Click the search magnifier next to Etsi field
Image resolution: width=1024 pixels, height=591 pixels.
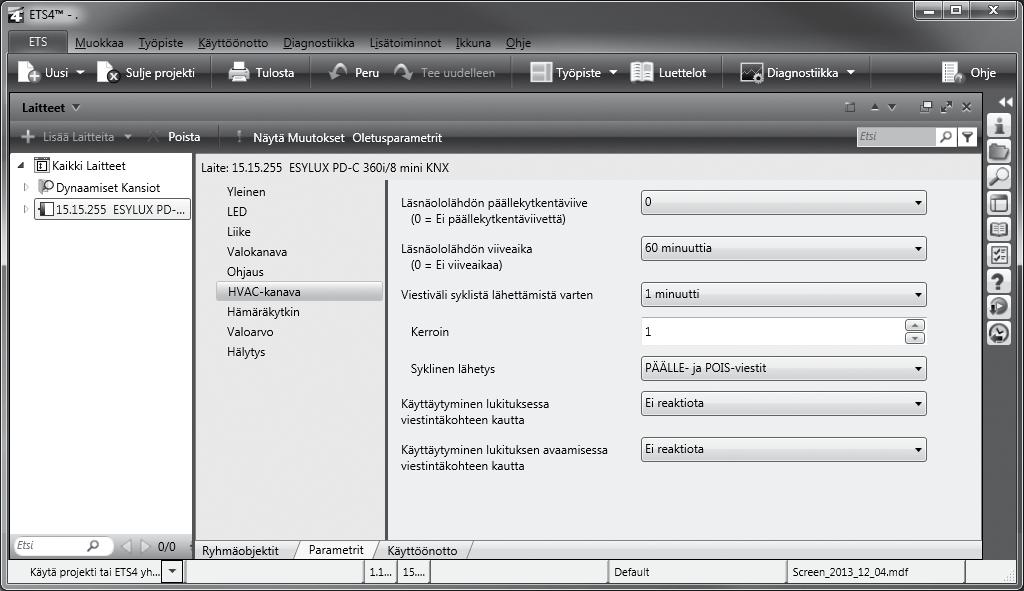click(x=946, y=136)
